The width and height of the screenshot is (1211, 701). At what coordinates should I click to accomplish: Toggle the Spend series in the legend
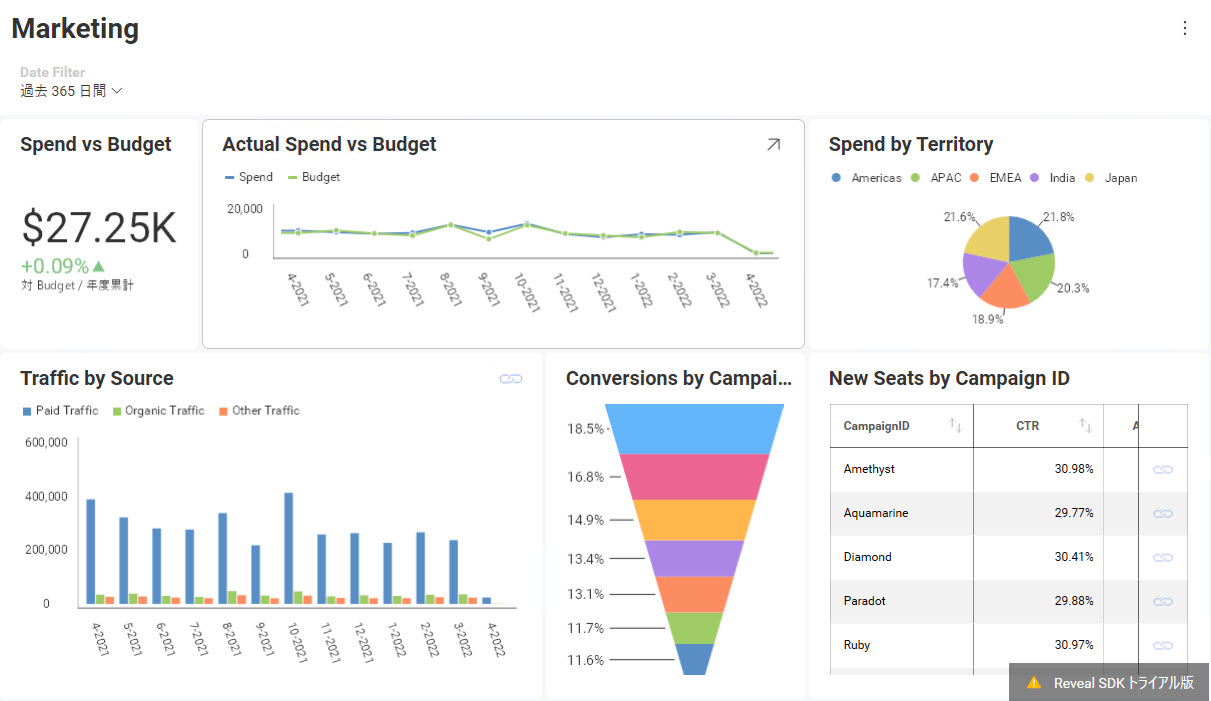(248, 177)
